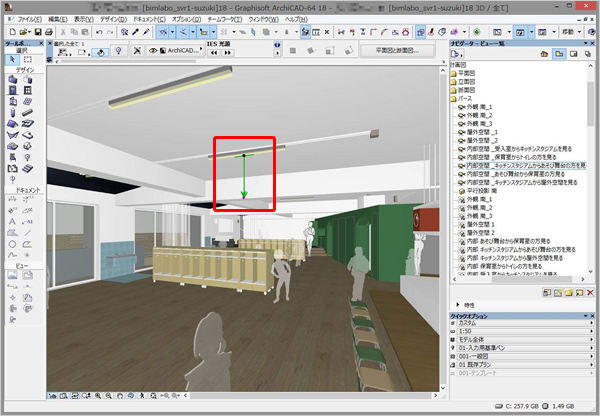Open the カスタム quick option dropdown

click(x=524, y=323)
